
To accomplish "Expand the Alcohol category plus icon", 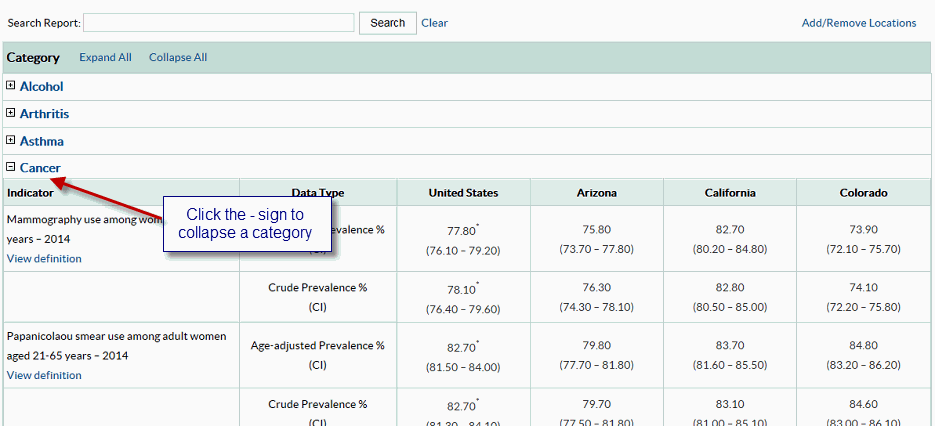I will 11,86.
